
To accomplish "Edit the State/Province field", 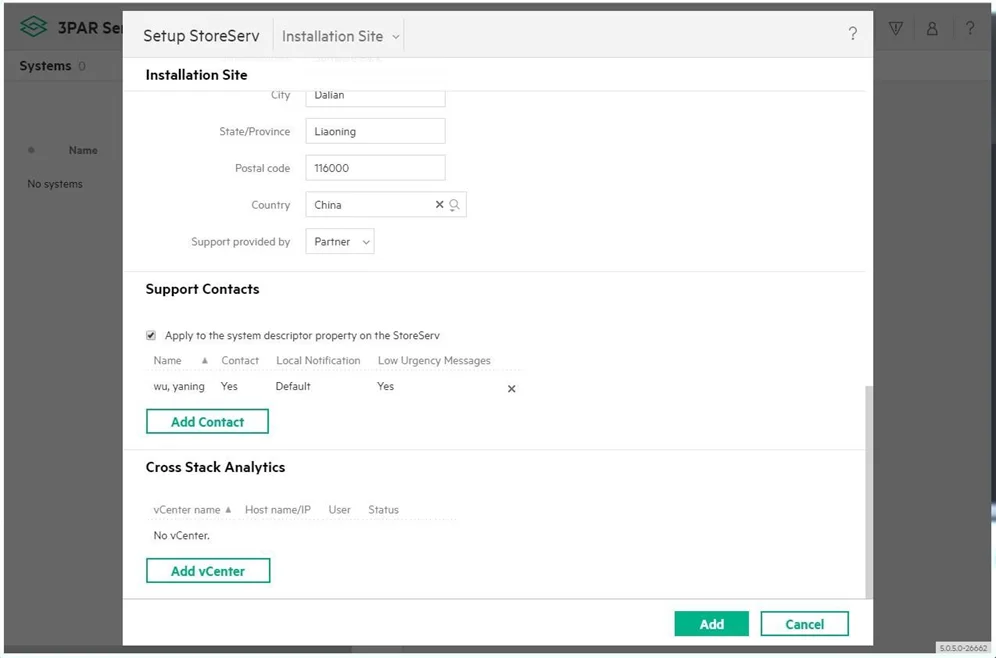I will pos(375,131).
